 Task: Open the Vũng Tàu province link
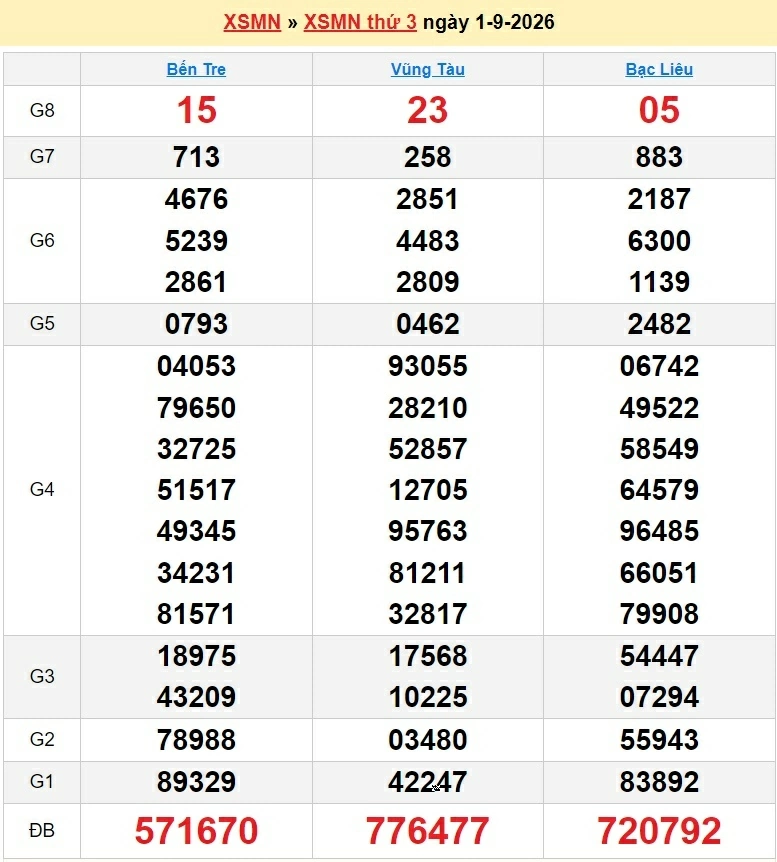tap(428, 69)
